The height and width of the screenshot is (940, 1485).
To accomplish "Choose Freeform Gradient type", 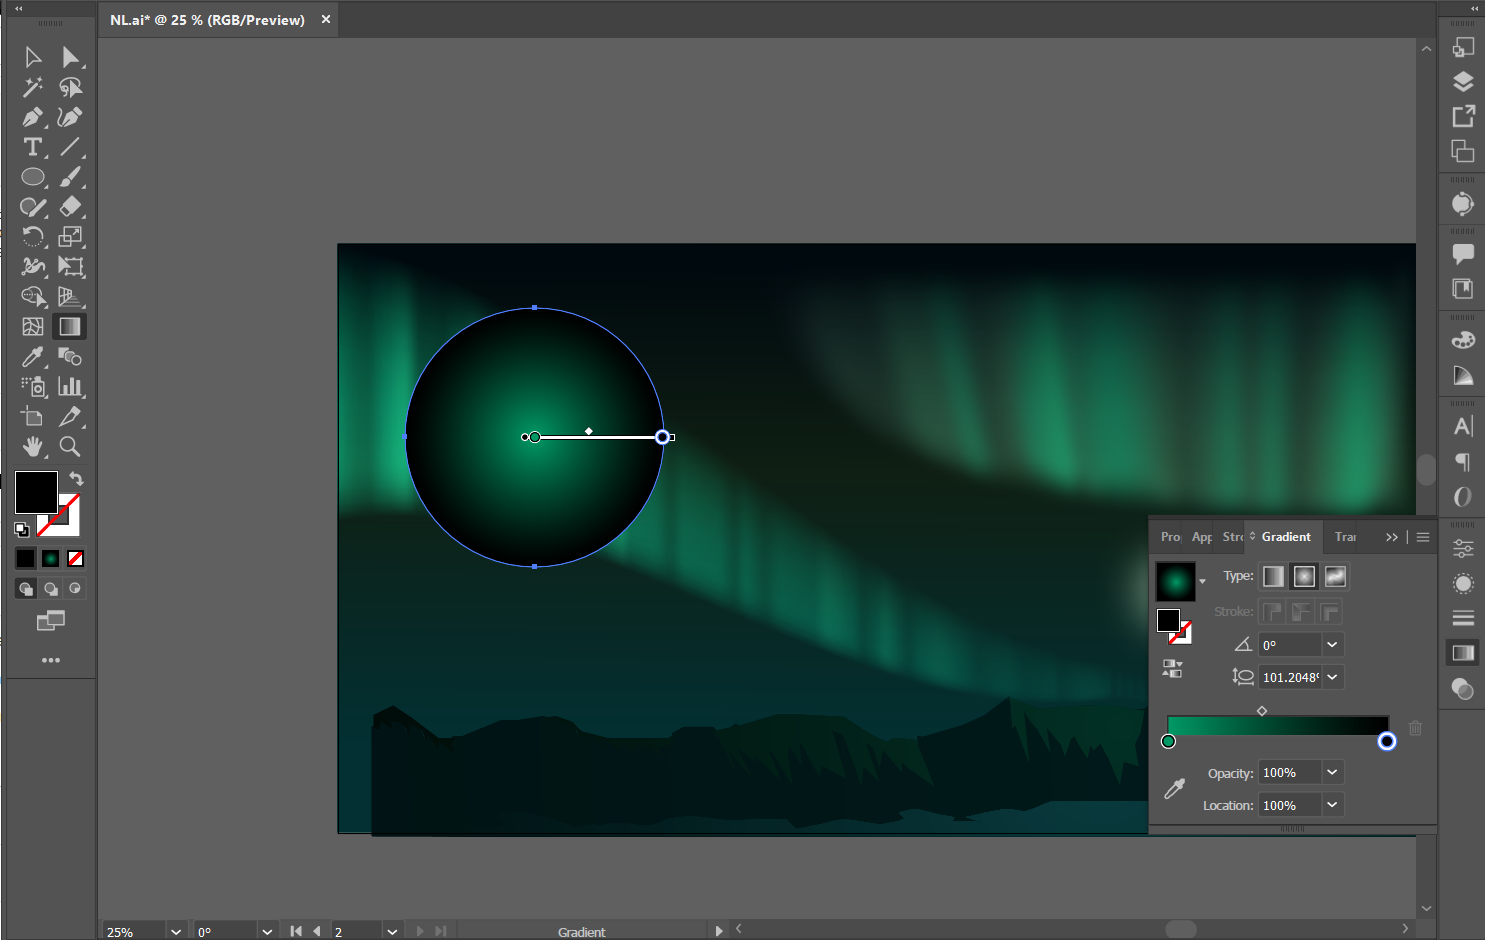I will click(x=1335, y=576).
